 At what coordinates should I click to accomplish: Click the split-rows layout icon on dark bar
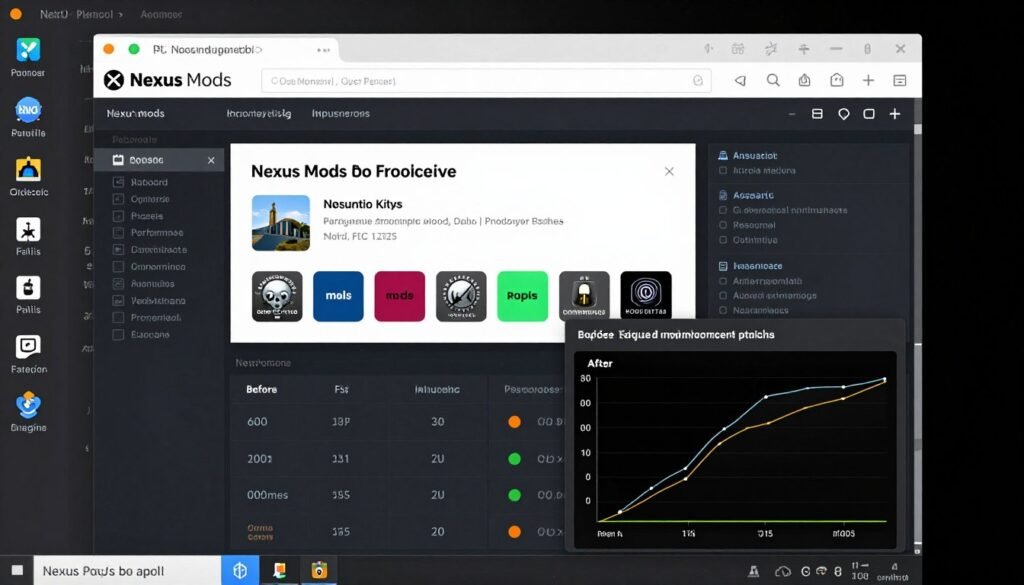pos(817,114)
